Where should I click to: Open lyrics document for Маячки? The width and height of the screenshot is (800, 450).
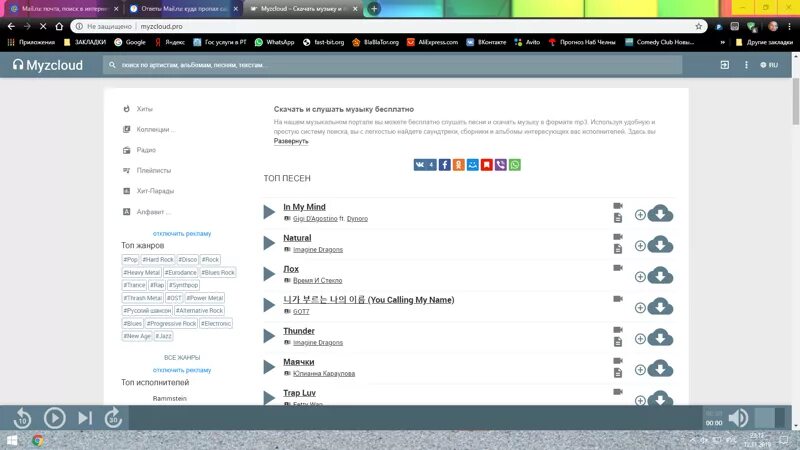pos(618,373)
